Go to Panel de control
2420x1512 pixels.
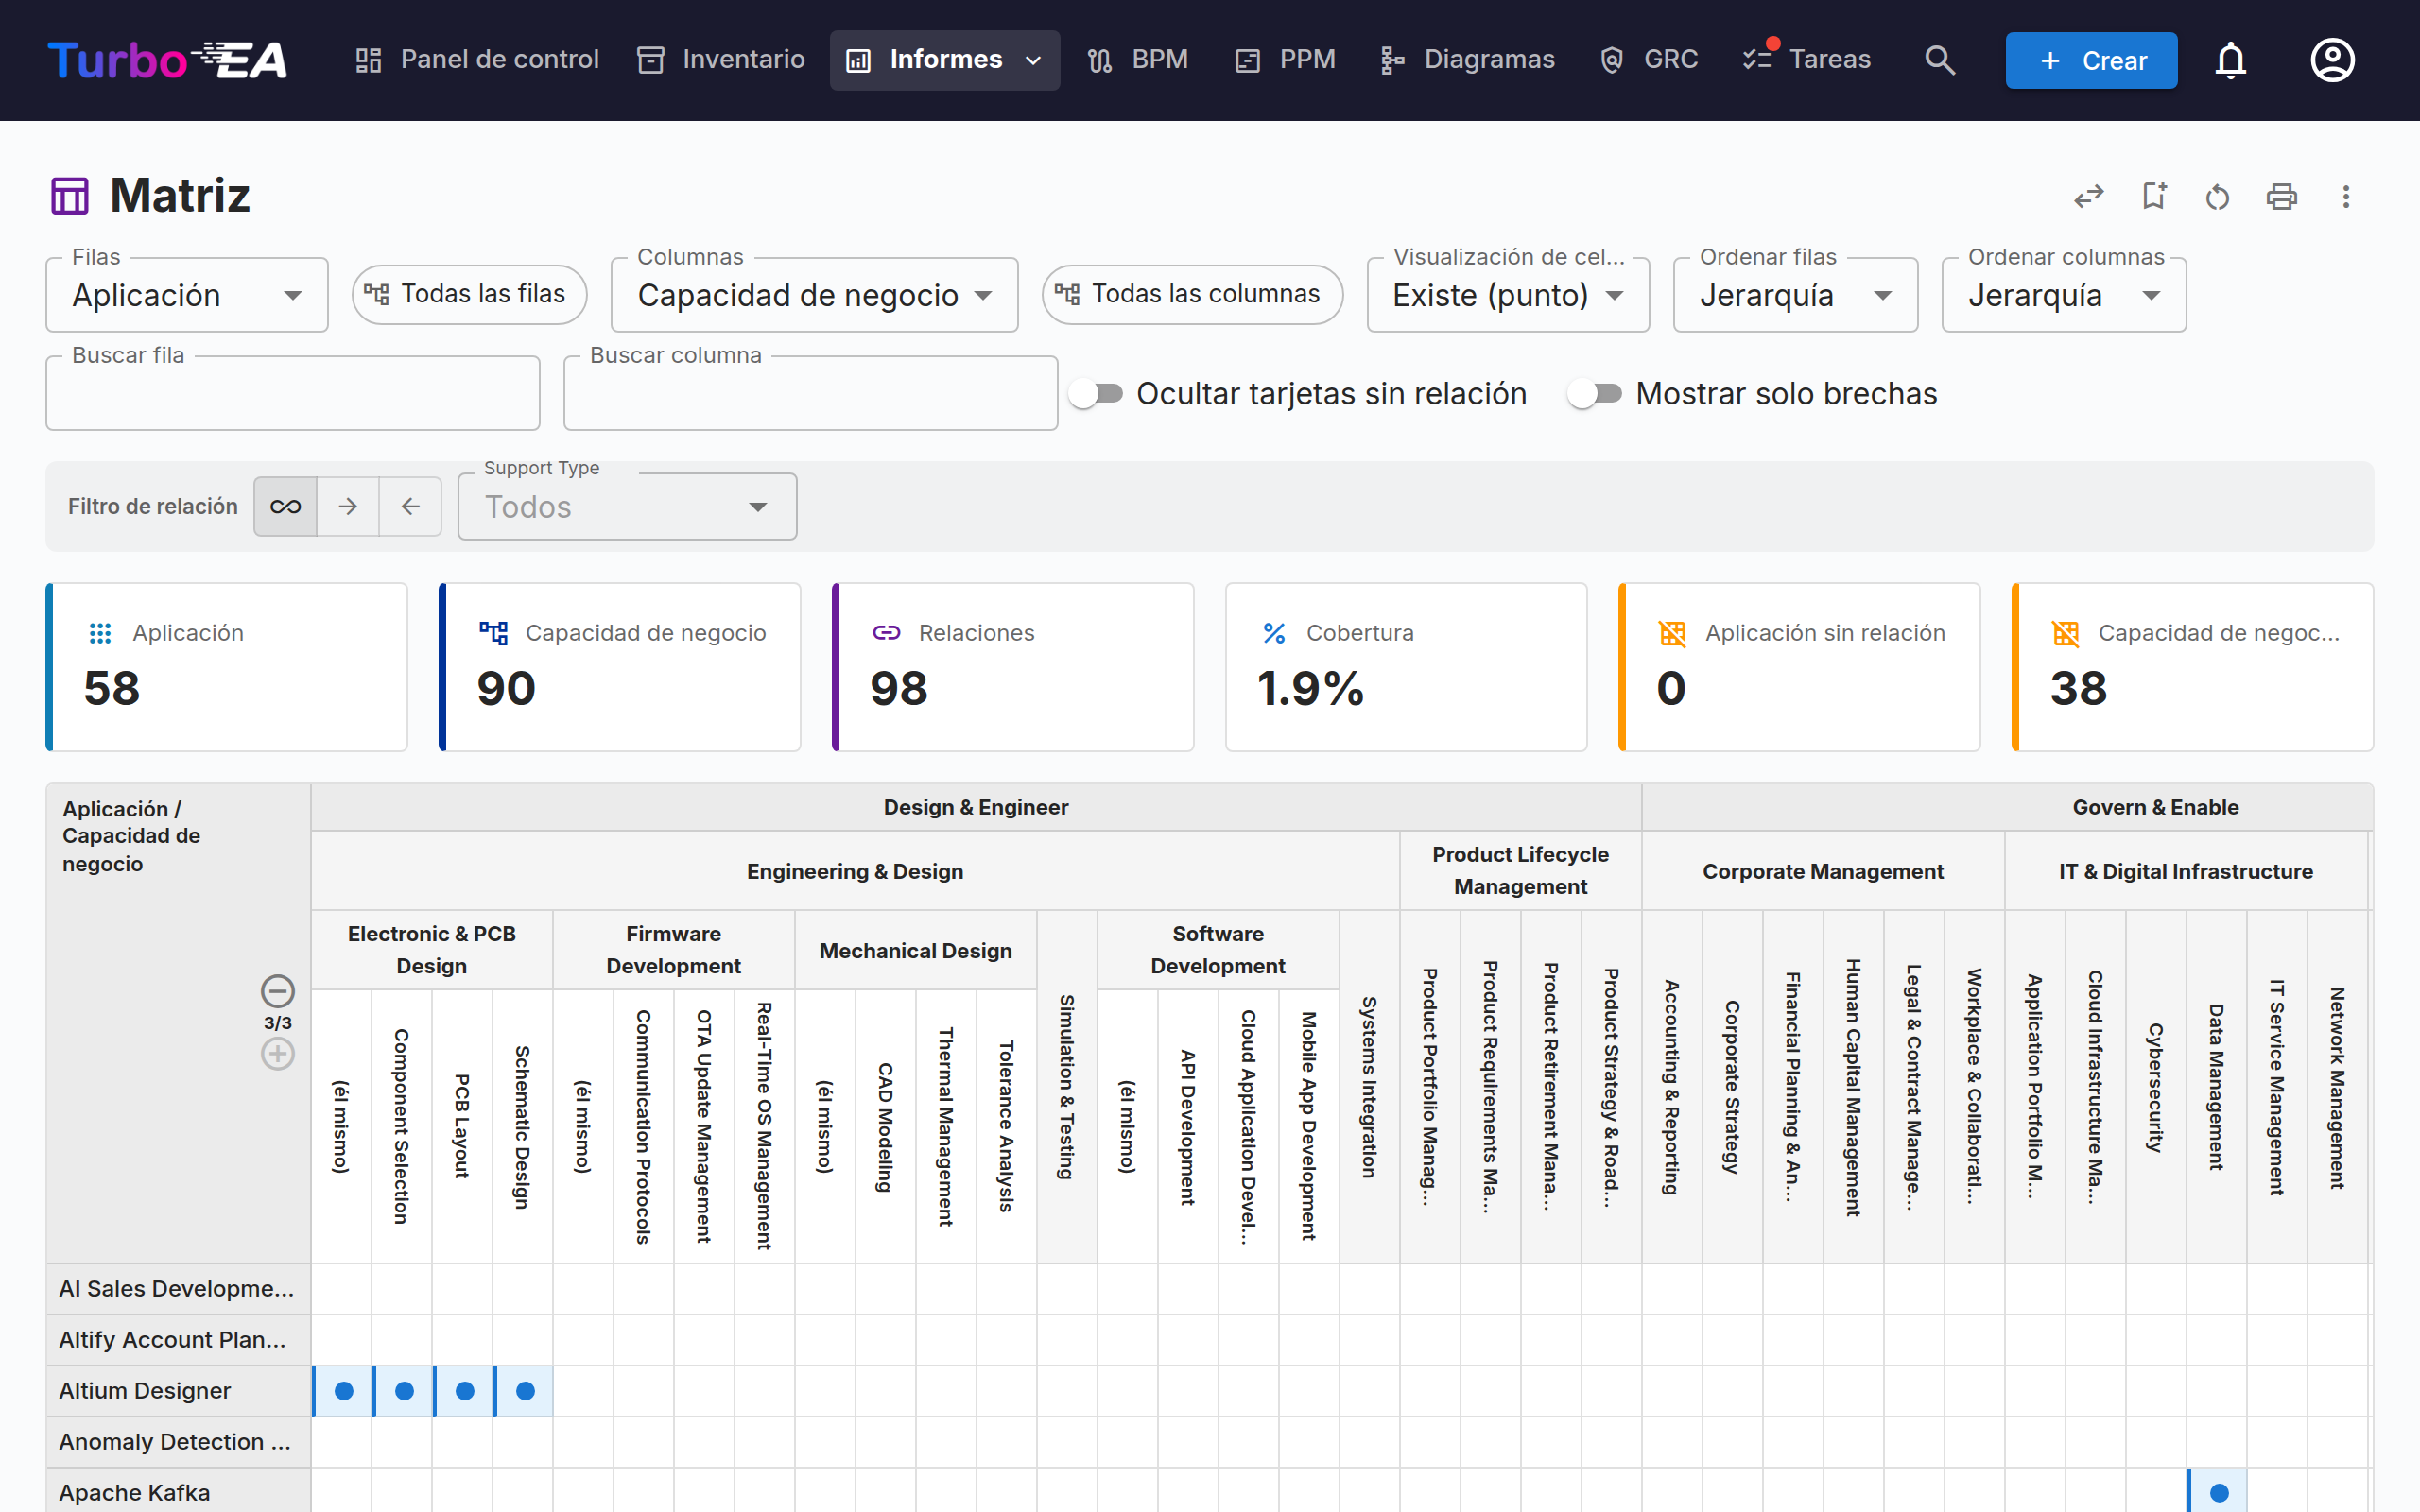coord(477,60)
